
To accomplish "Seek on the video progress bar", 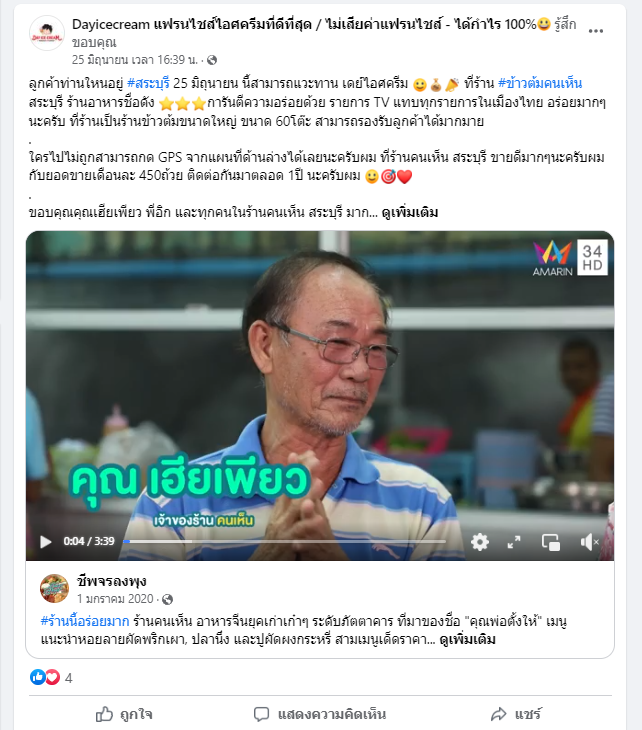I will click(x=284, y=541).
